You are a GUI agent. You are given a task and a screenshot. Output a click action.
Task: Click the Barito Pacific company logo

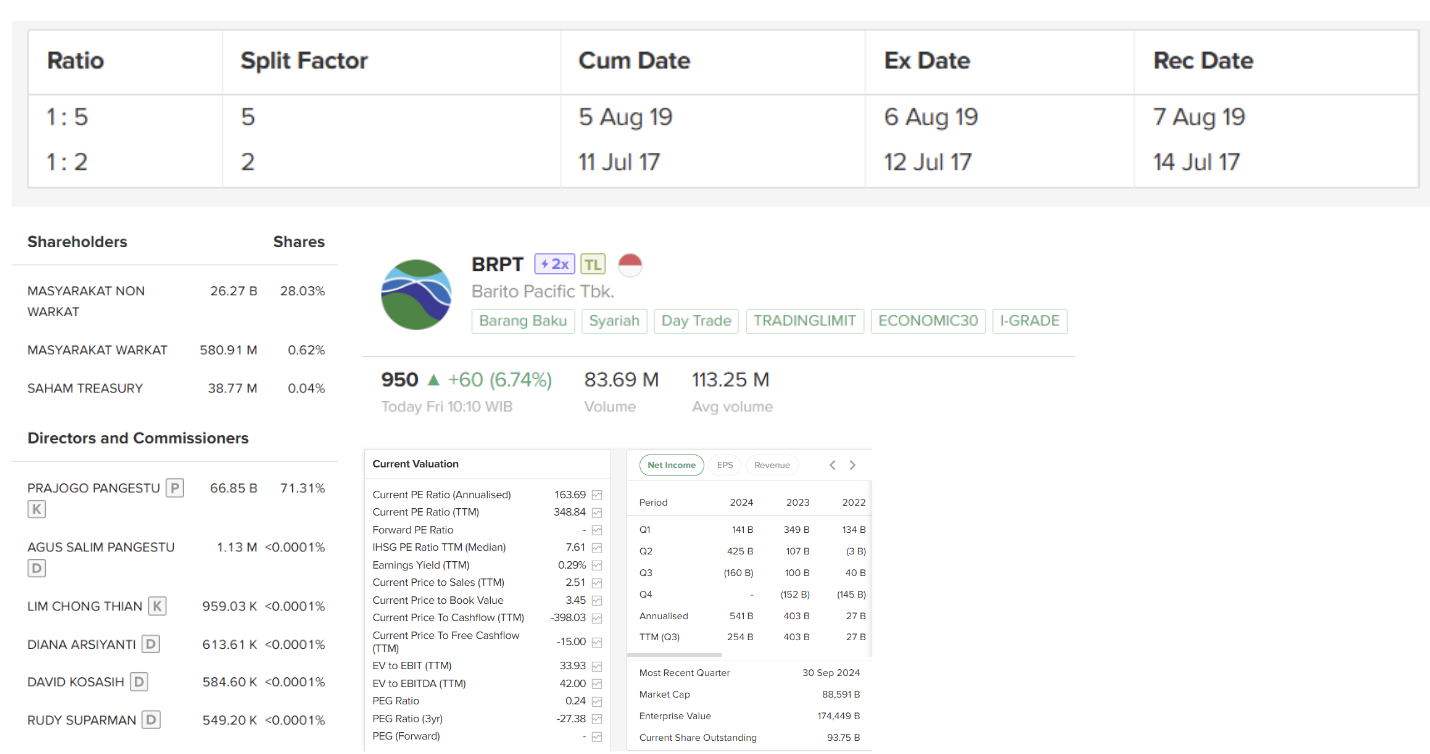[416, 295]
